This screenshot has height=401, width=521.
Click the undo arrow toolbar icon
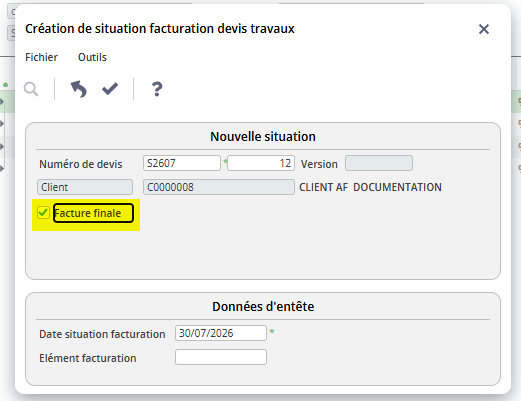[79, 89]
